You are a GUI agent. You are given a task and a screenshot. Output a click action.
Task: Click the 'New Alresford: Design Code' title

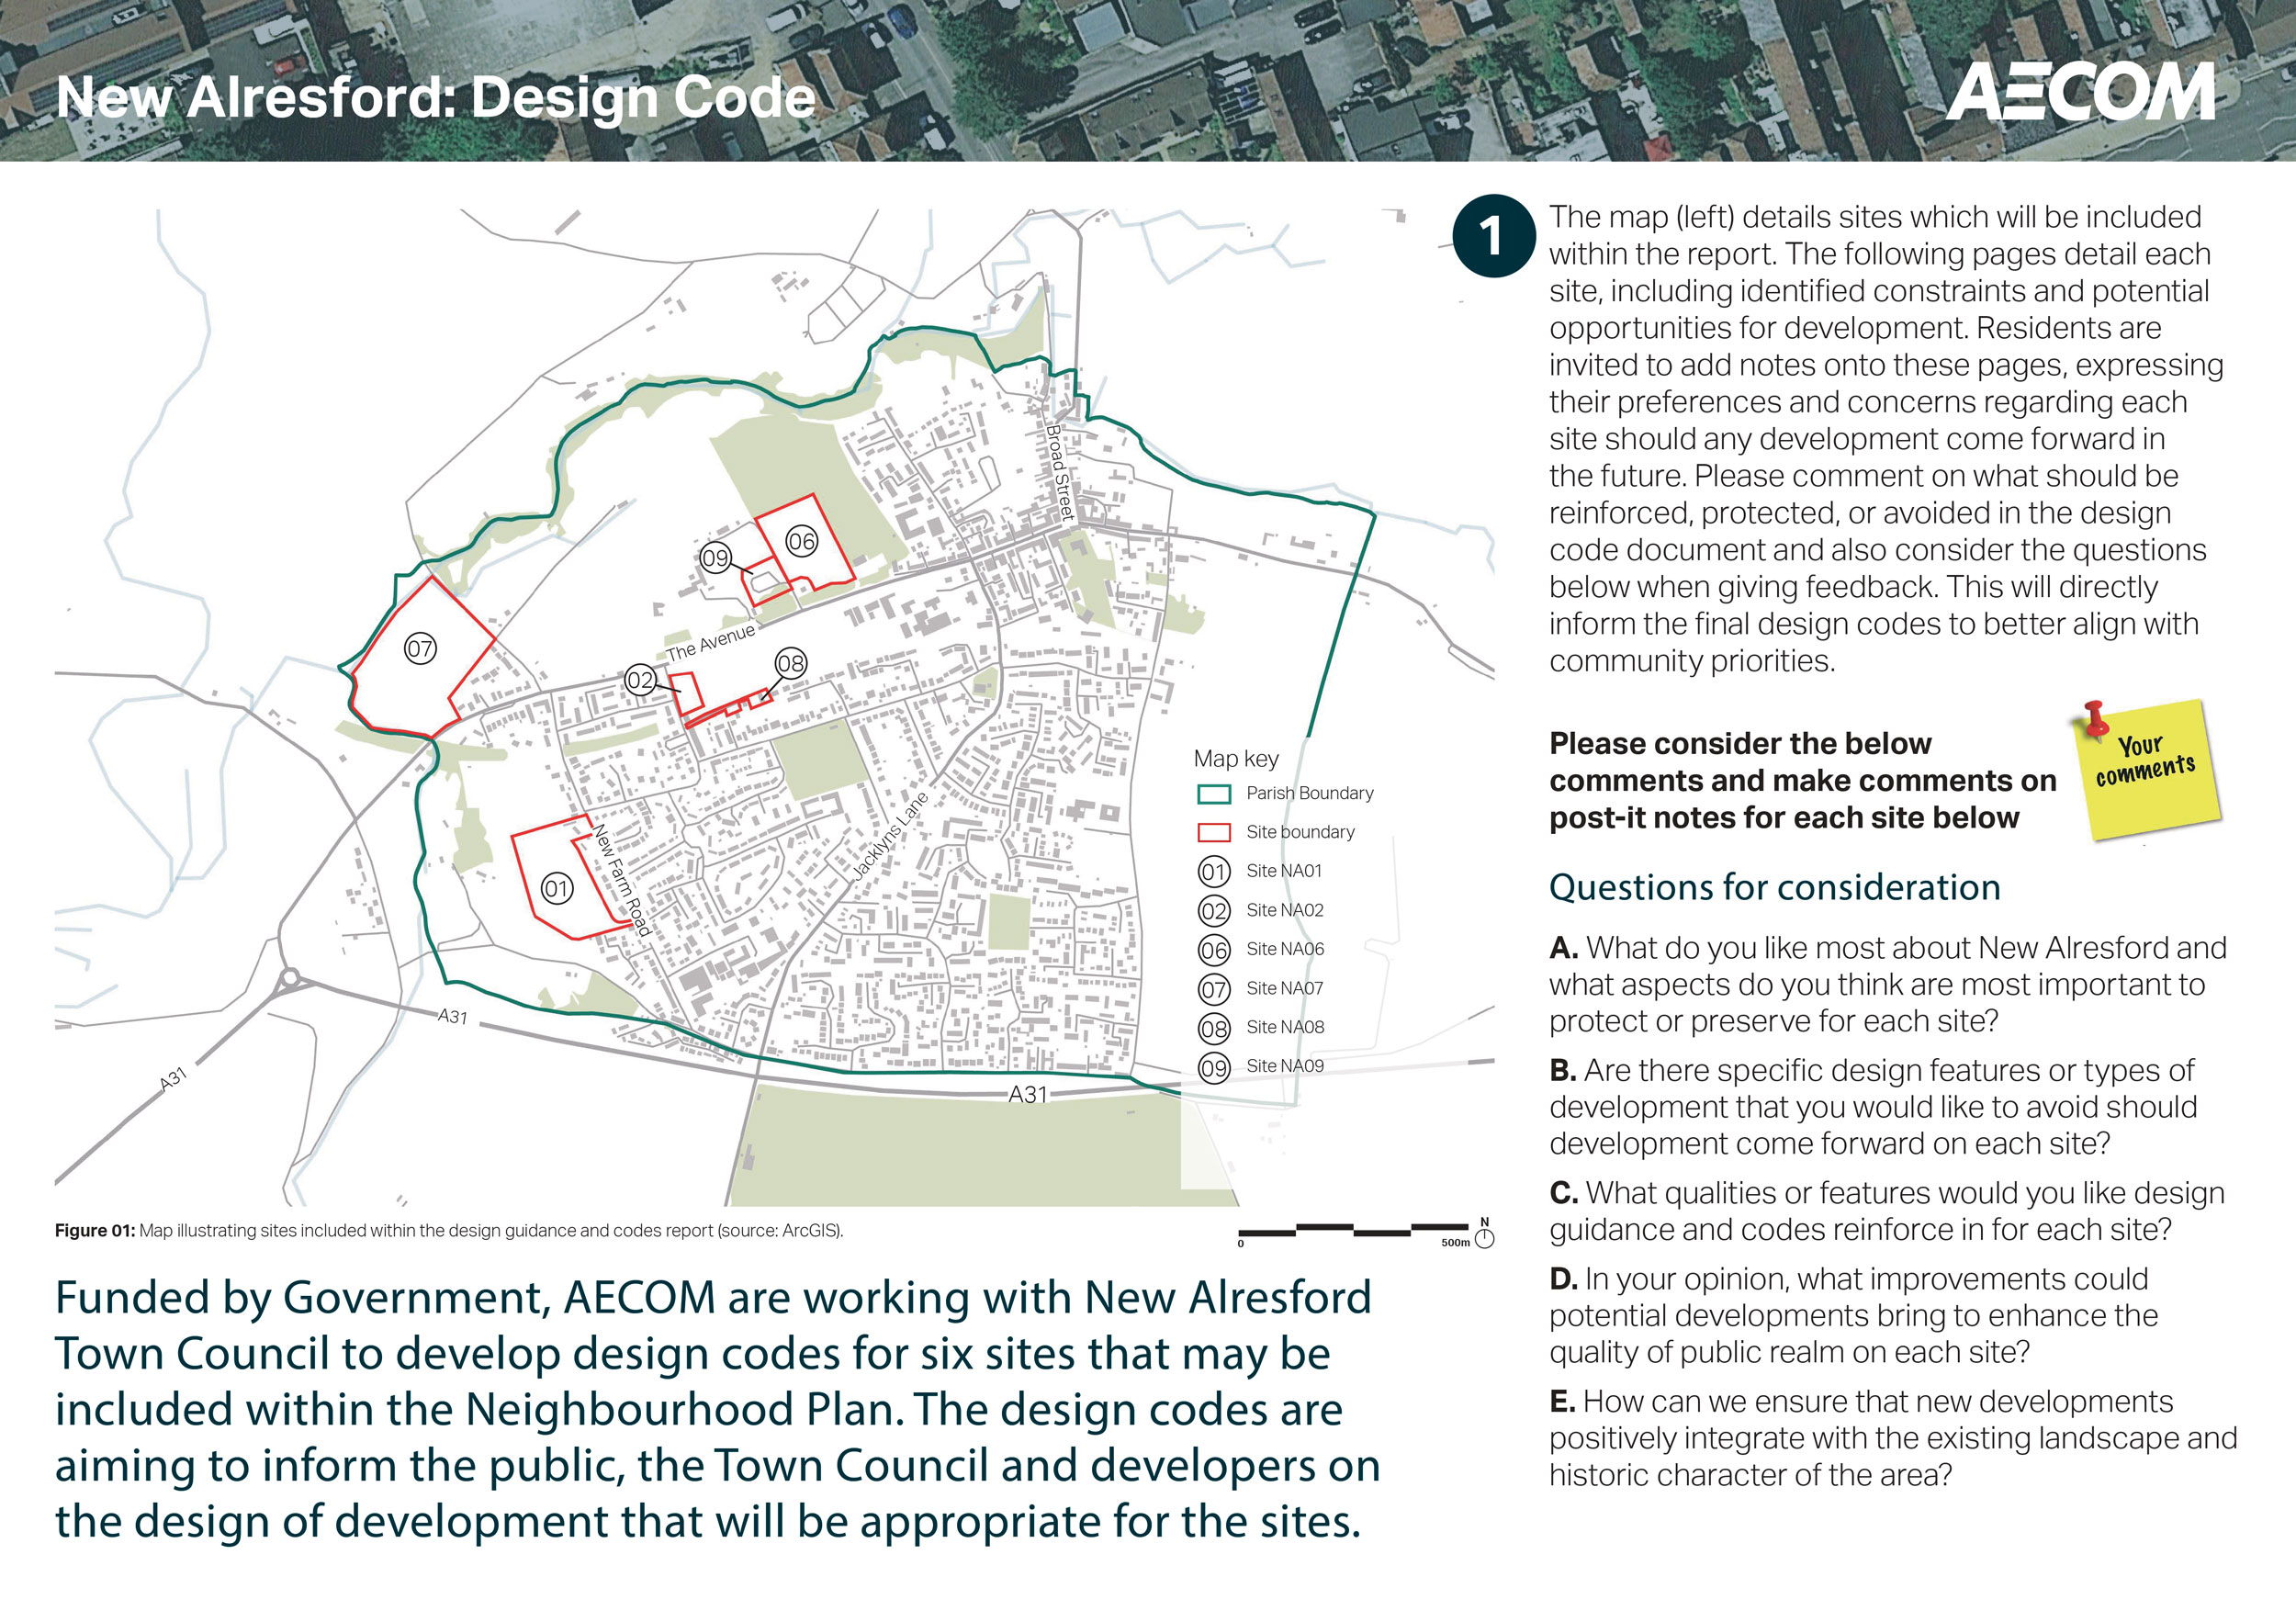tap(436, 98)
